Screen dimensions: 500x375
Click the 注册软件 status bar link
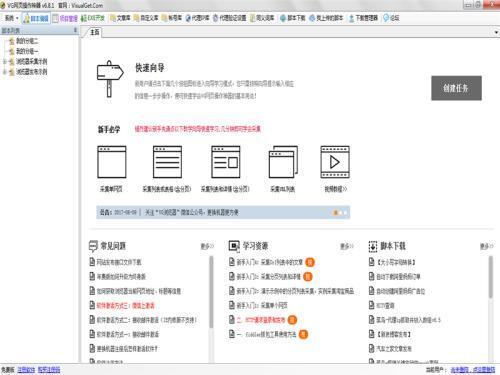coord(26,370)
